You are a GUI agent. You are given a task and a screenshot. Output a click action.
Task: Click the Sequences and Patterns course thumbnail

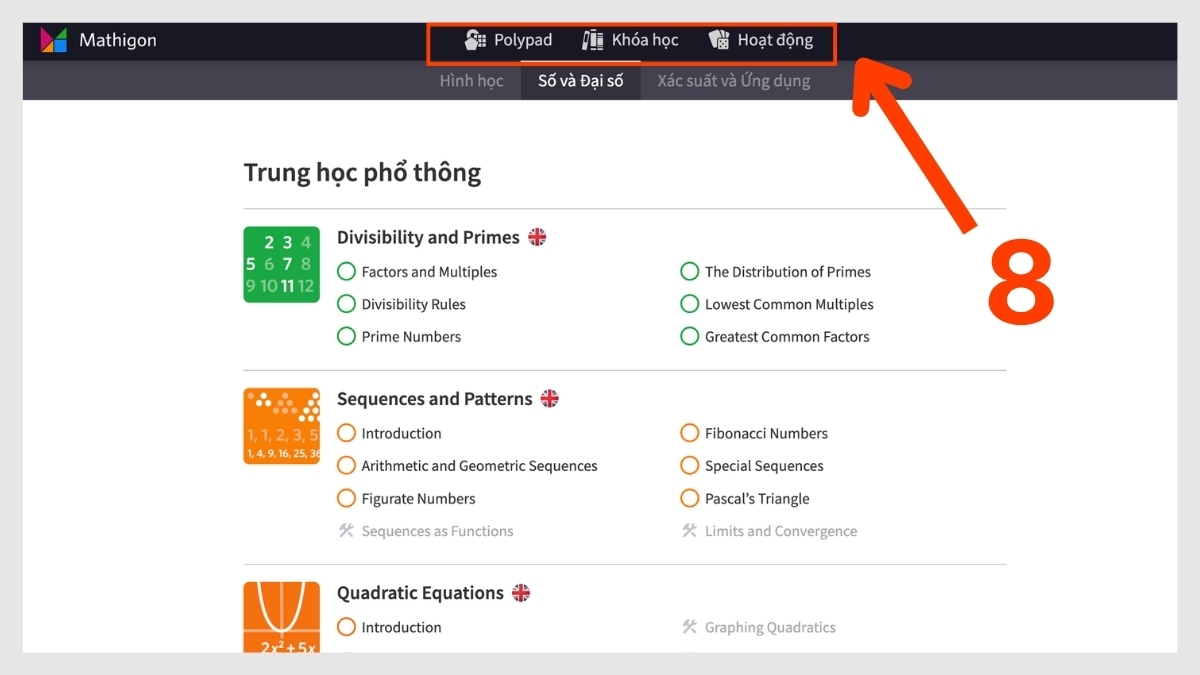pyautogui.click(x=282, y=426)
